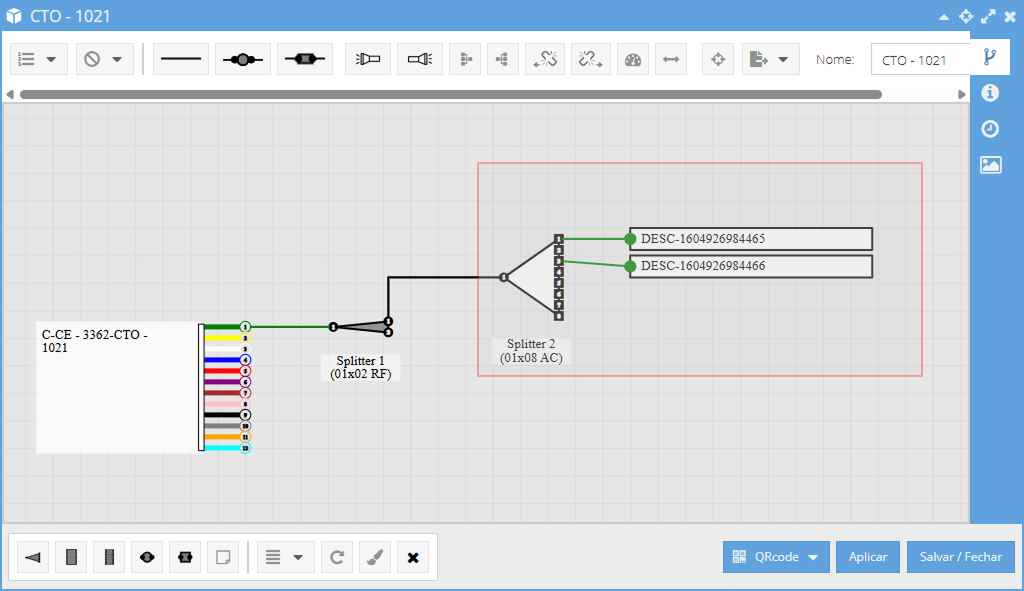The width and height of the screenshot is (1024, 591).
Task: Open the info panel in sidebar
Action: tap(990, 93)
